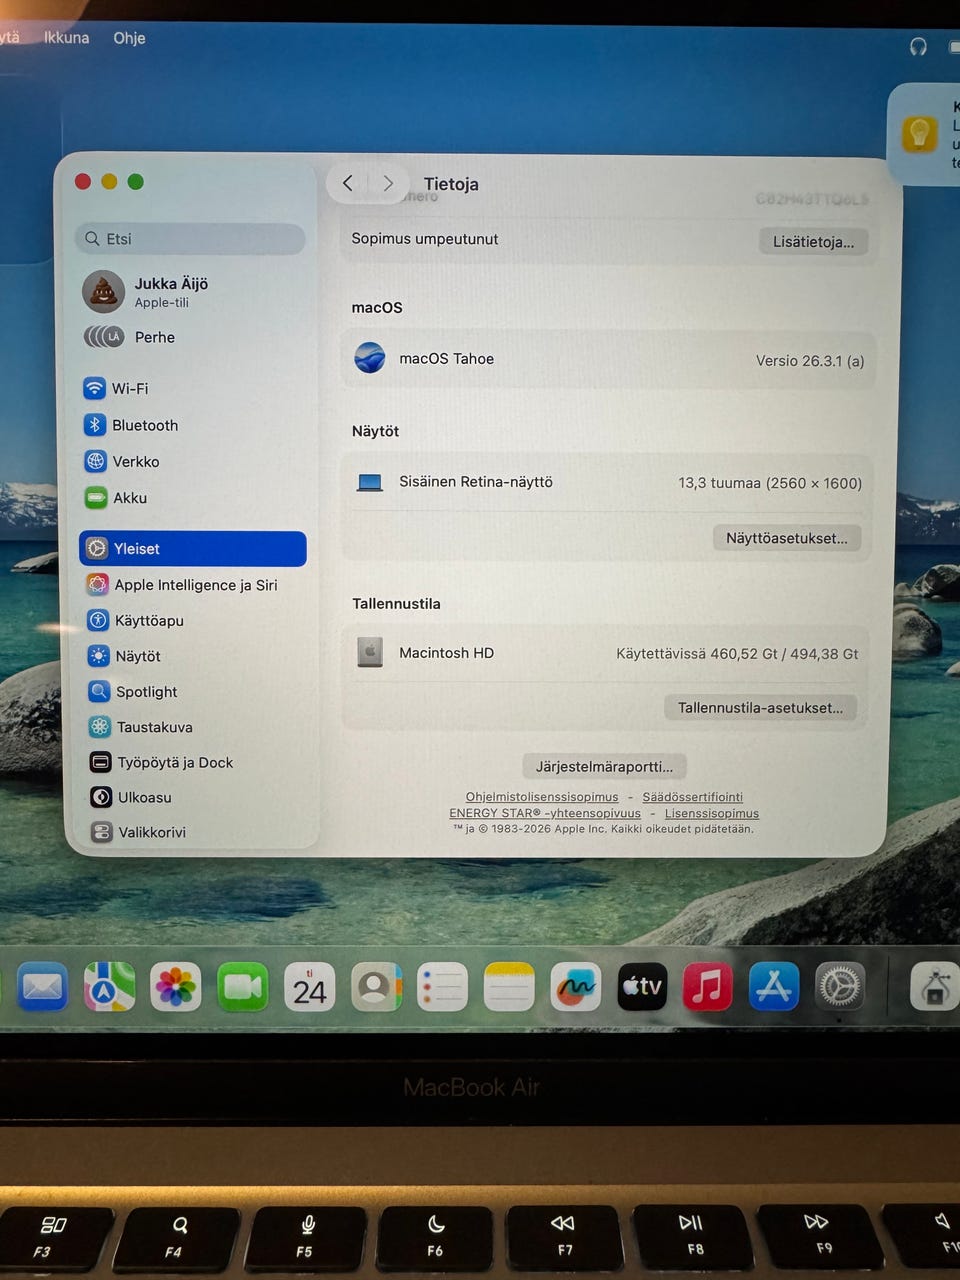
Task: Launch Photos from the Dock
Action: [175, 987]
